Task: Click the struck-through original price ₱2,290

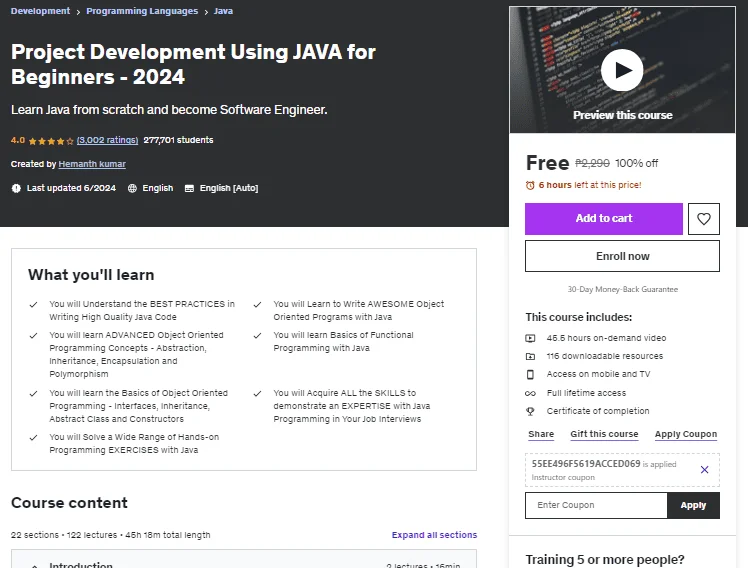Action: [592, 164]
